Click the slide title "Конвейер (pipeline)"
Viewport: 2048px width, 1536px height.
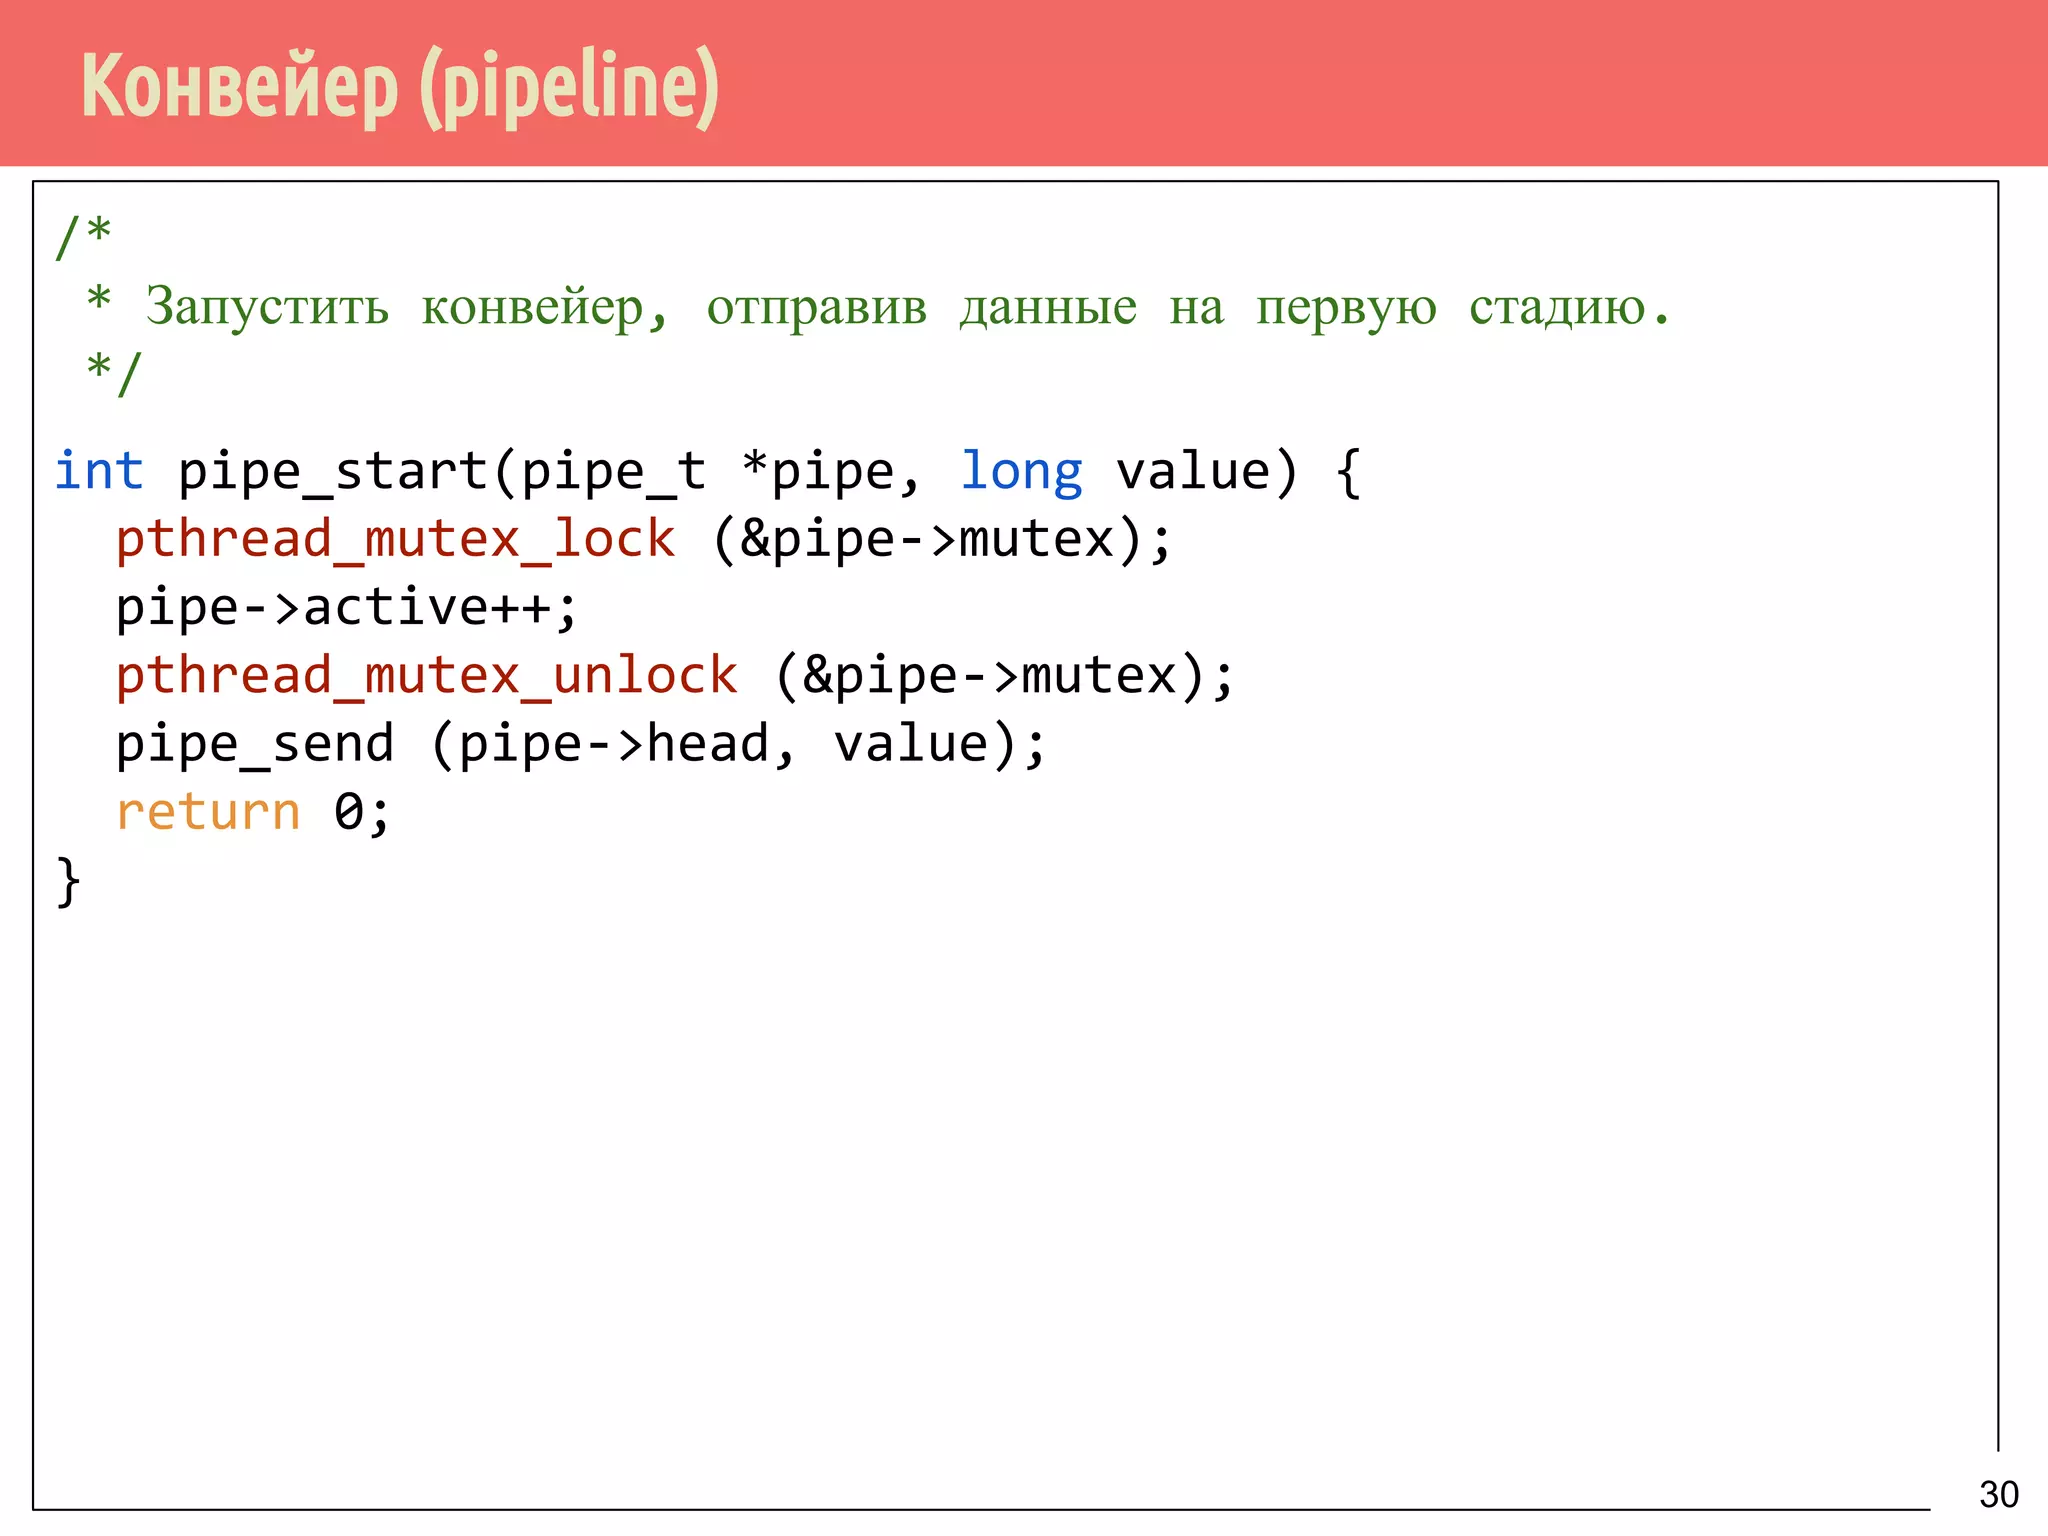[400, 87]
